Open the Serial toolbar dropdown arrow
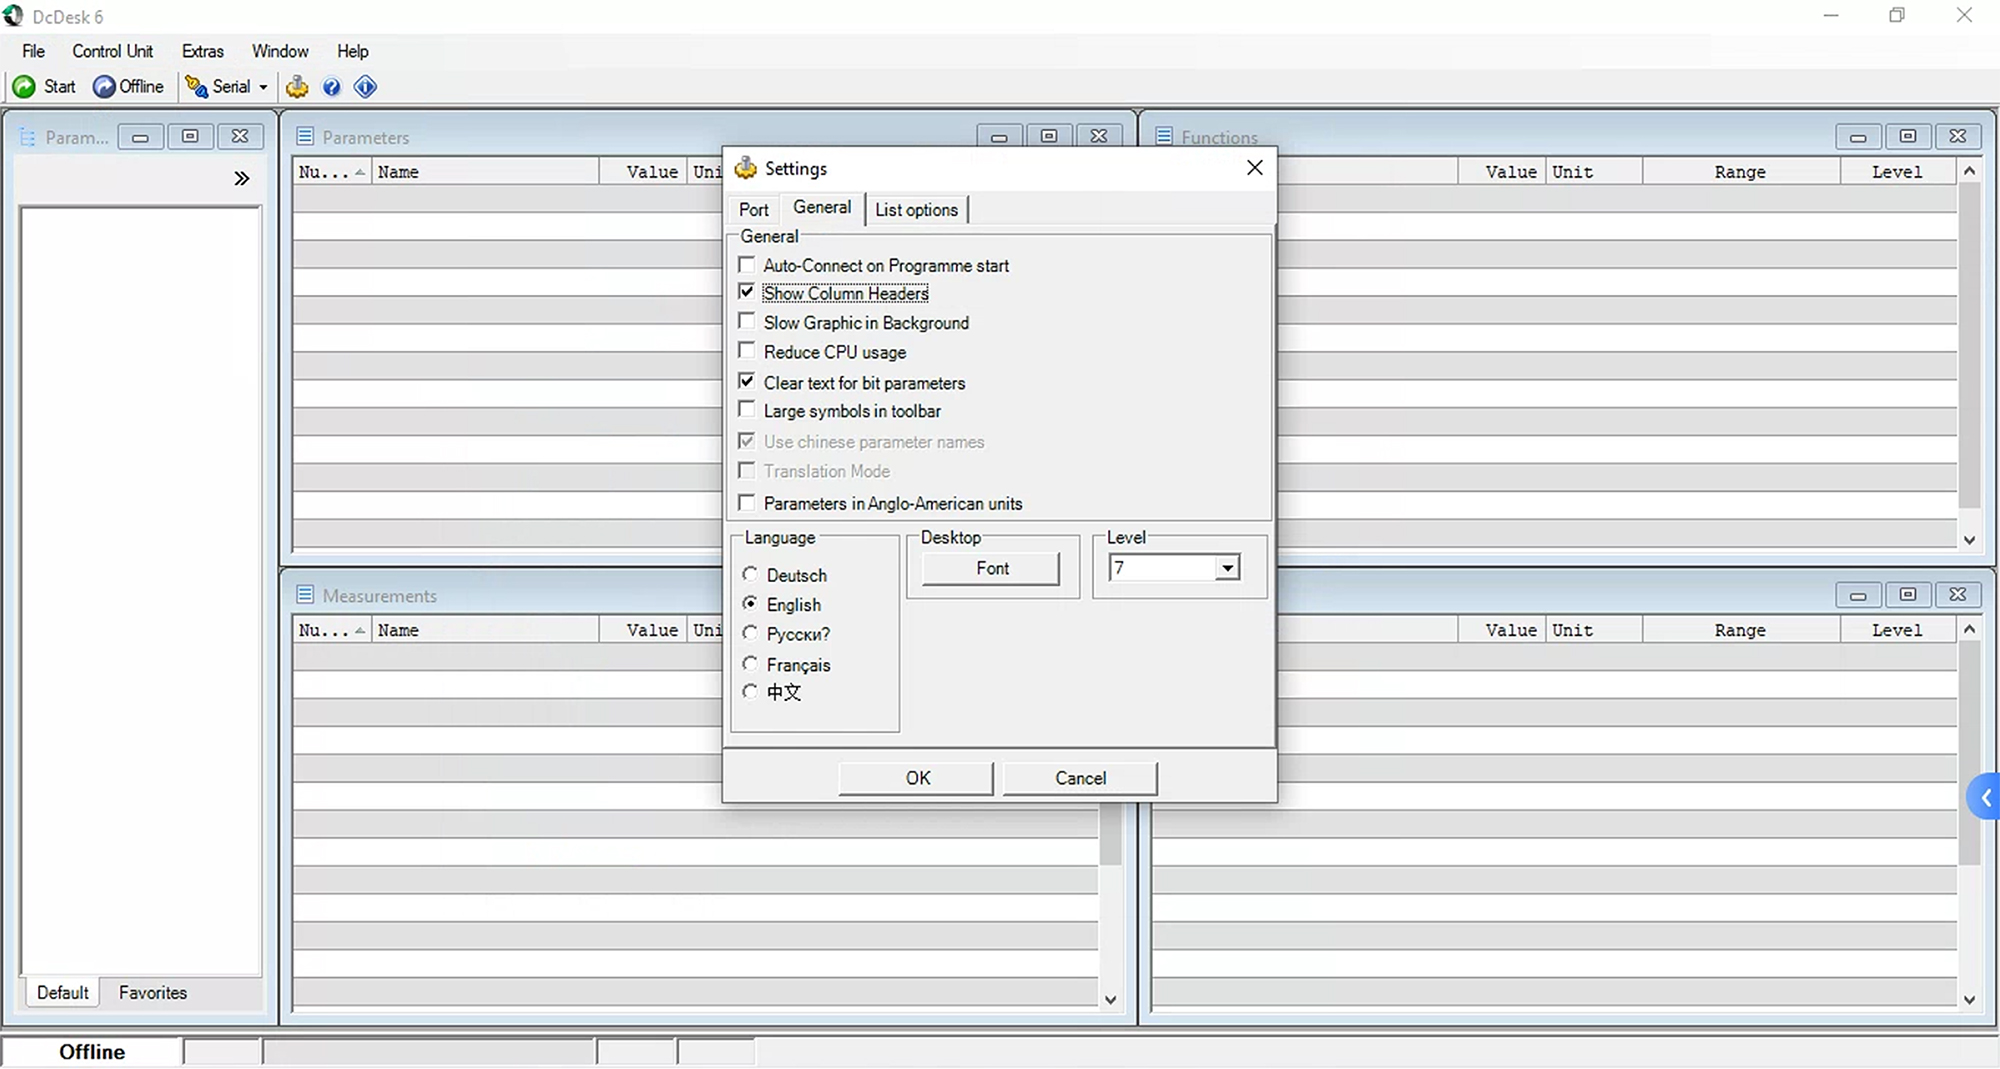 pyautogui.click(x=263, y=87)
